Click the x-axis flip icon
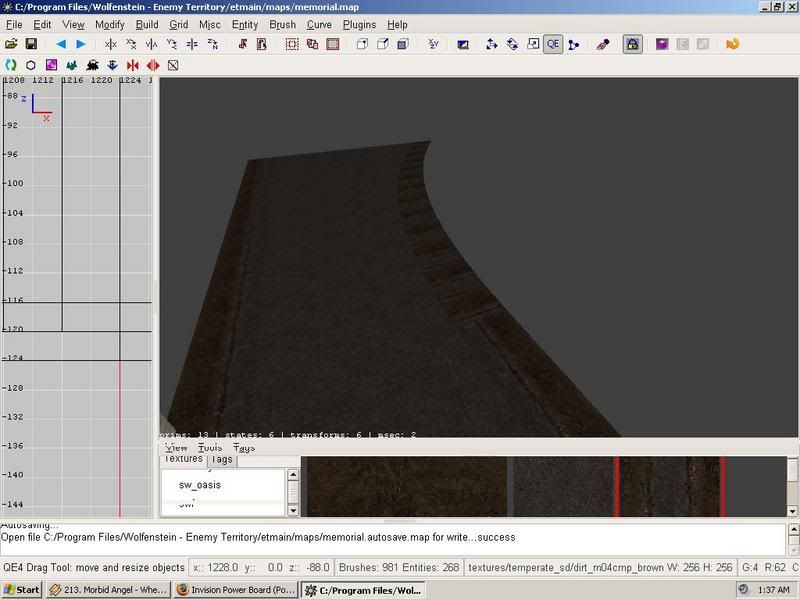Screen dimensions: 800x600 tap(111, 44)
